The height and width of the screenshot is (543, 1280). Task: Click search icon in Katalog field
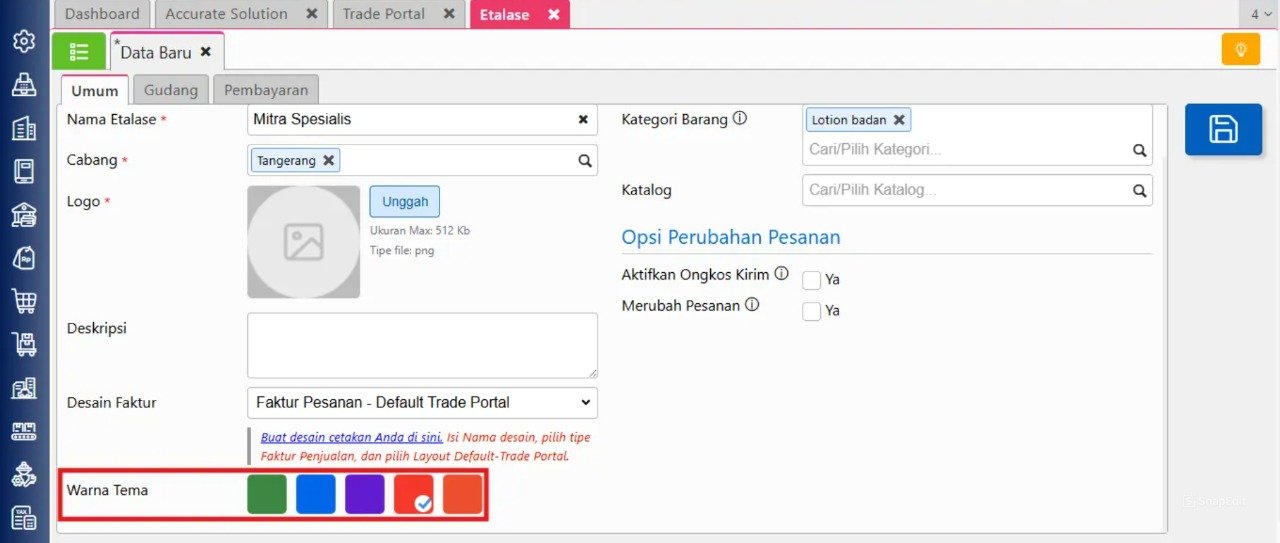tap(1139, 190)
